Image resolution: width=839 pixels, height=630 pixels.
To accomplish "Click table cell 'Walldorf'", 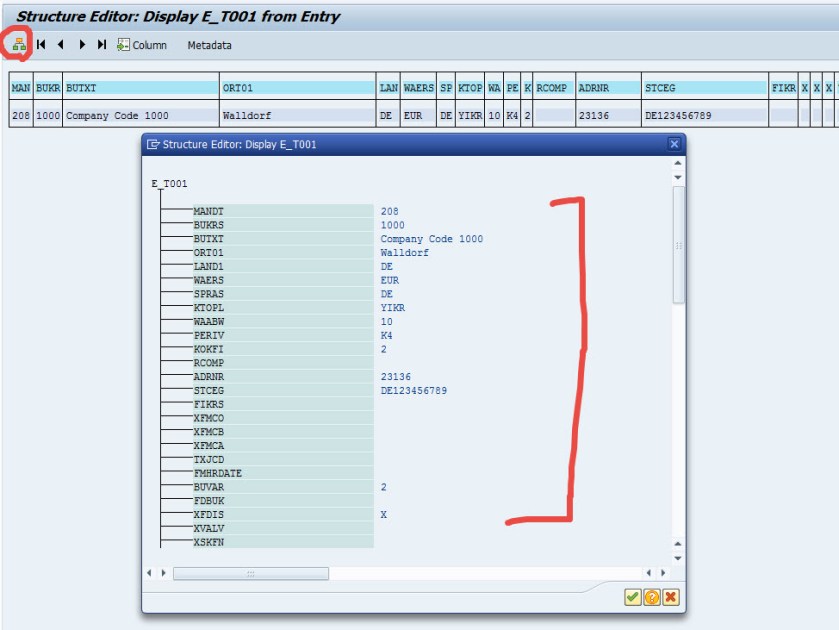I will tap(298, 115).
